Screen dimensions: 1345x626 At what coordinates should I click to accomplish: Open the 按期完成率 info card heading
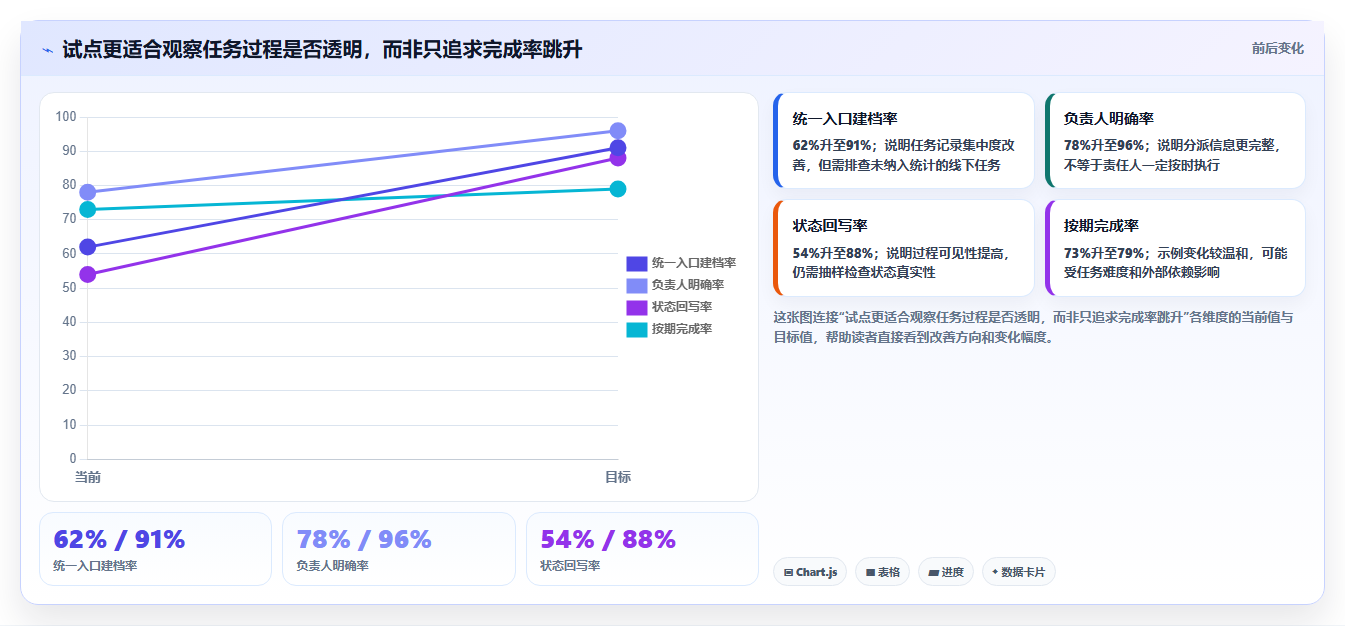pos(1101,225)
